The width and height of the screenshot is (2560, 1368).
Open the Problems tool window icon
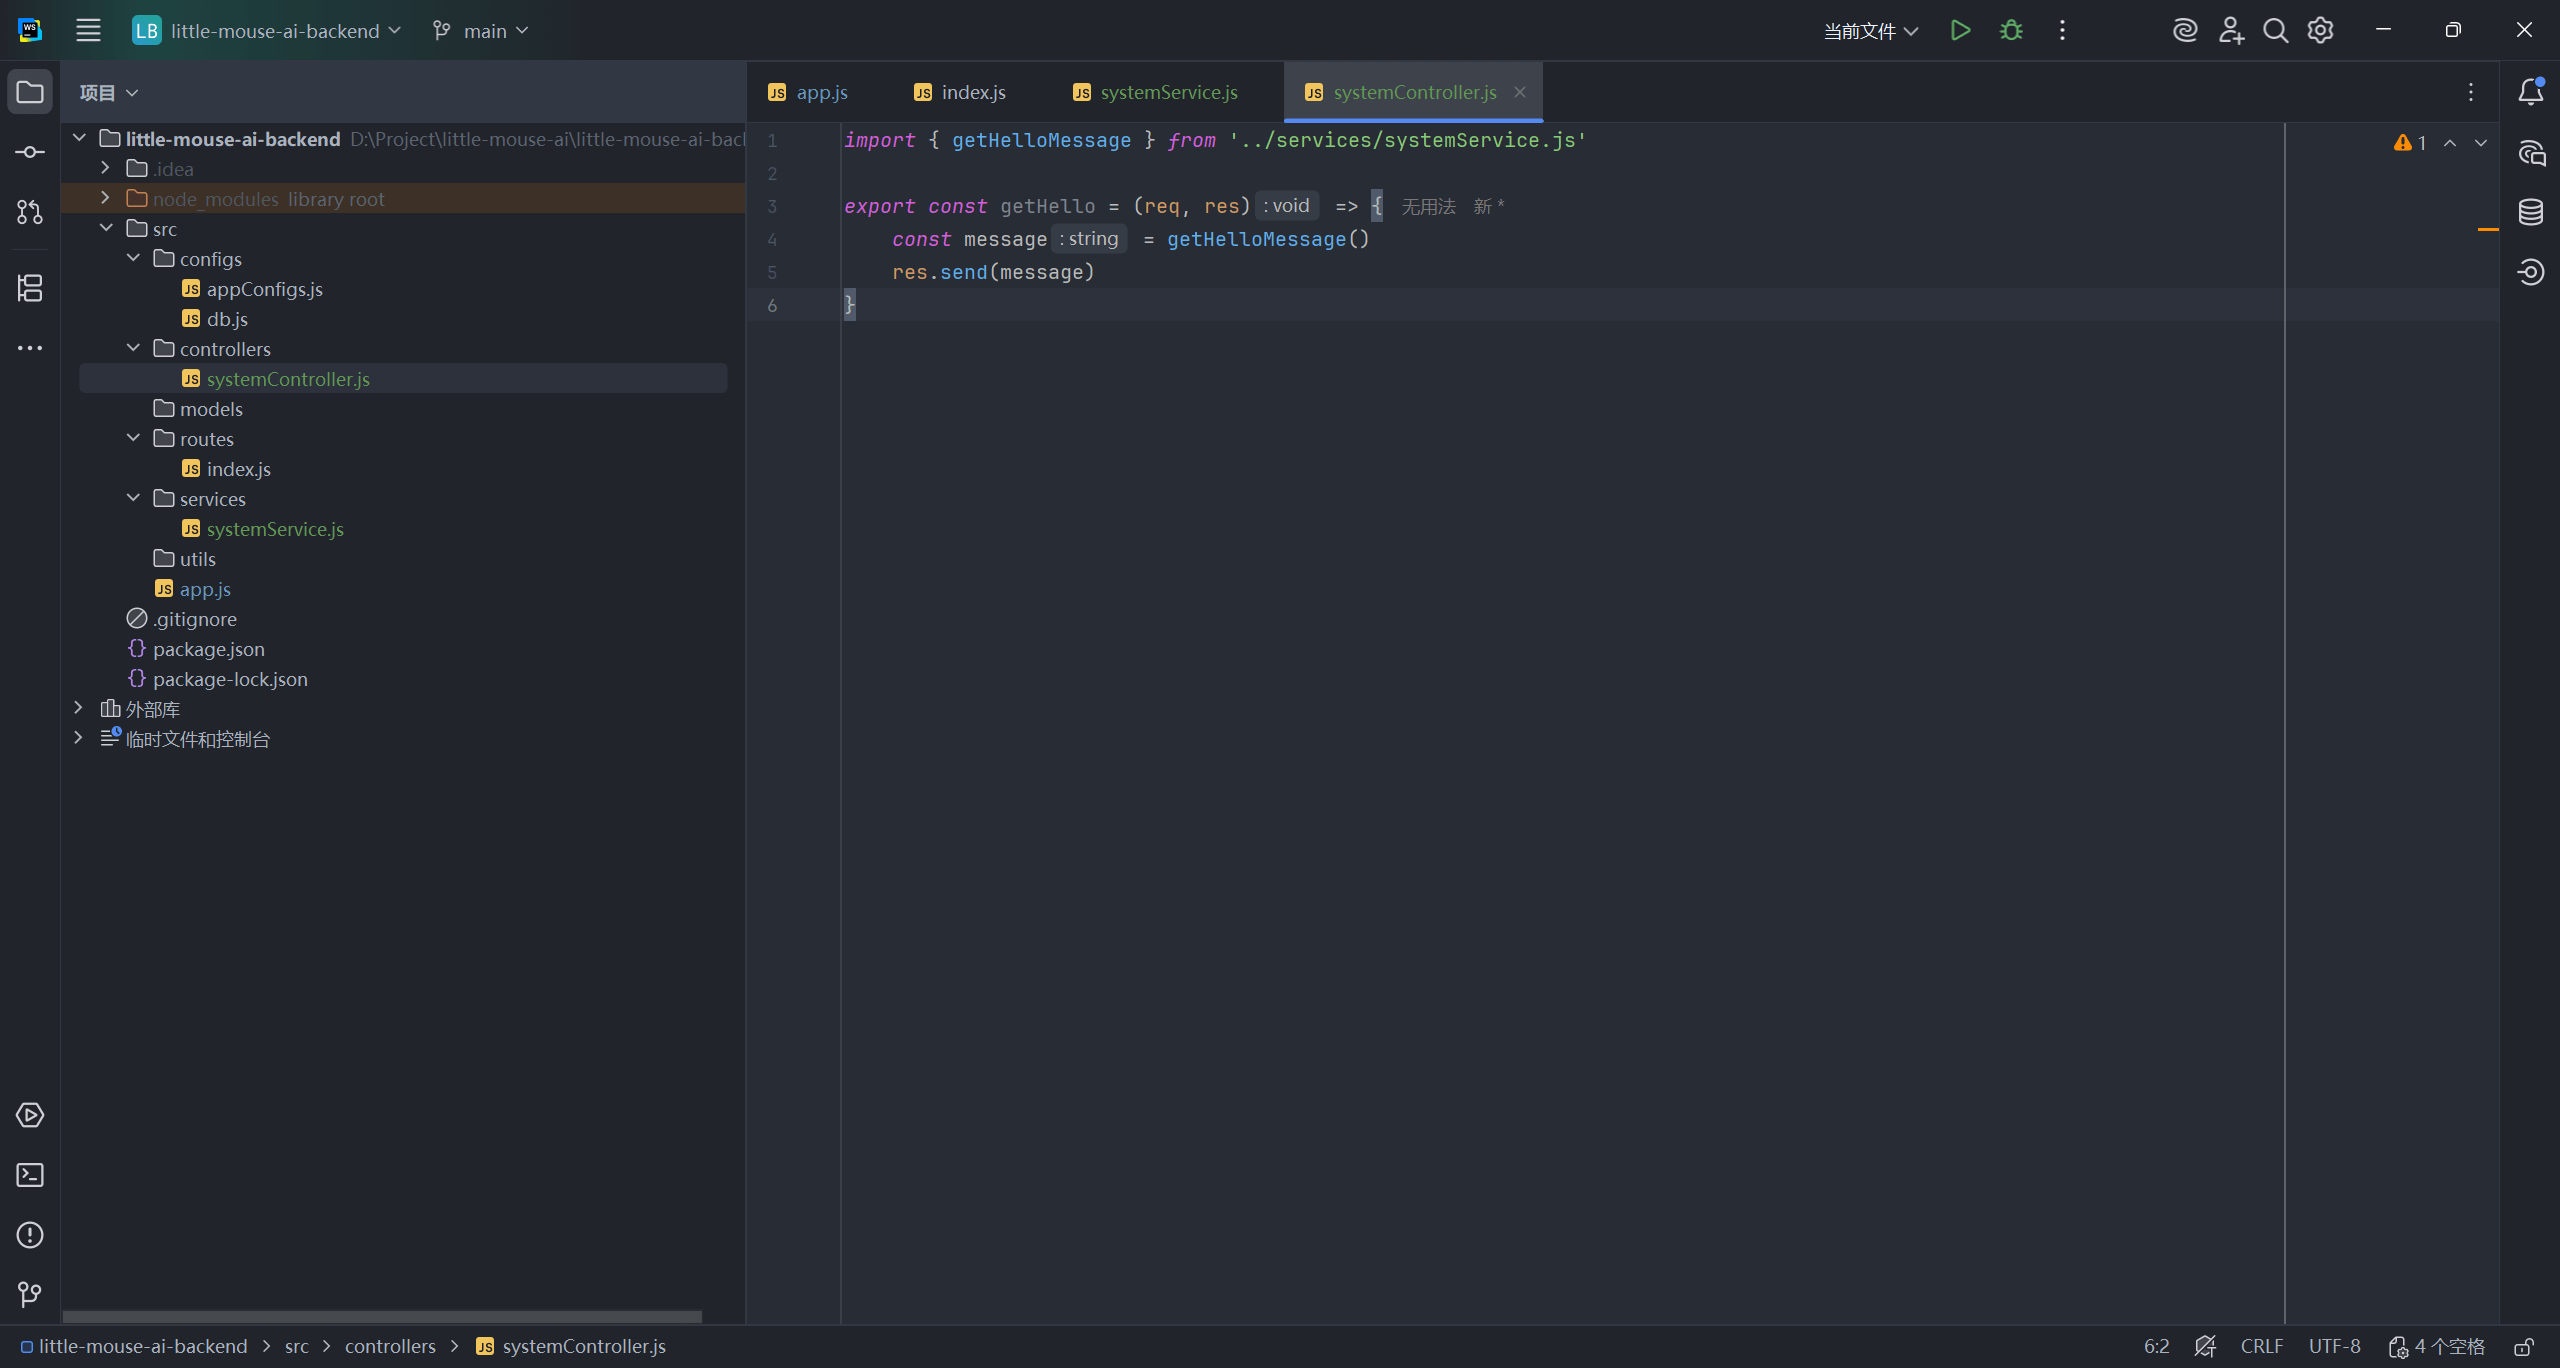tap(30, 1235)
